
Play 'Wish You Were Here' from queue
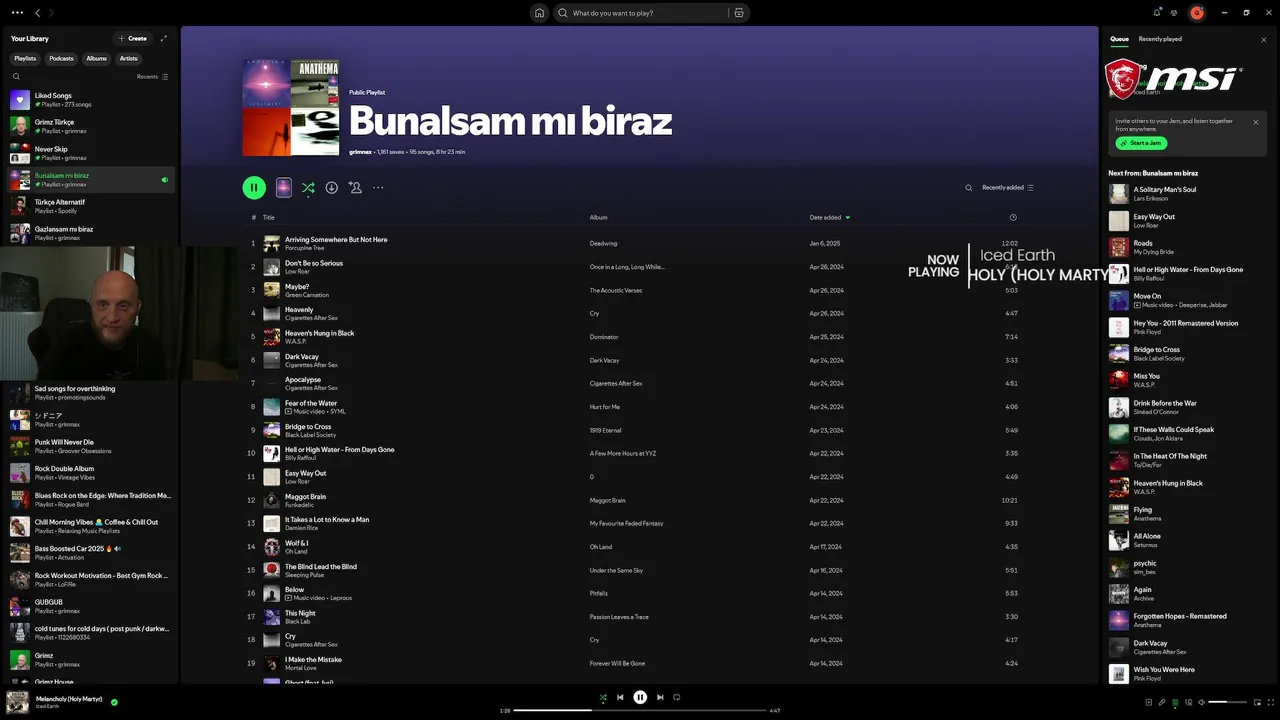coord(1187,674)
